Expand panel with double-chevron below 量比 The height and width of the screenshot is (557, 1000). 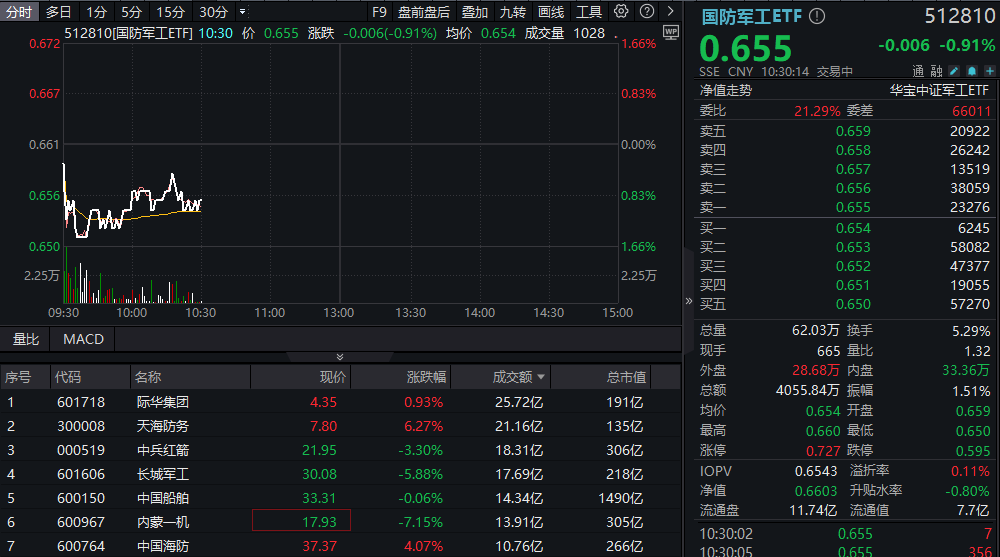pos(340,357)
